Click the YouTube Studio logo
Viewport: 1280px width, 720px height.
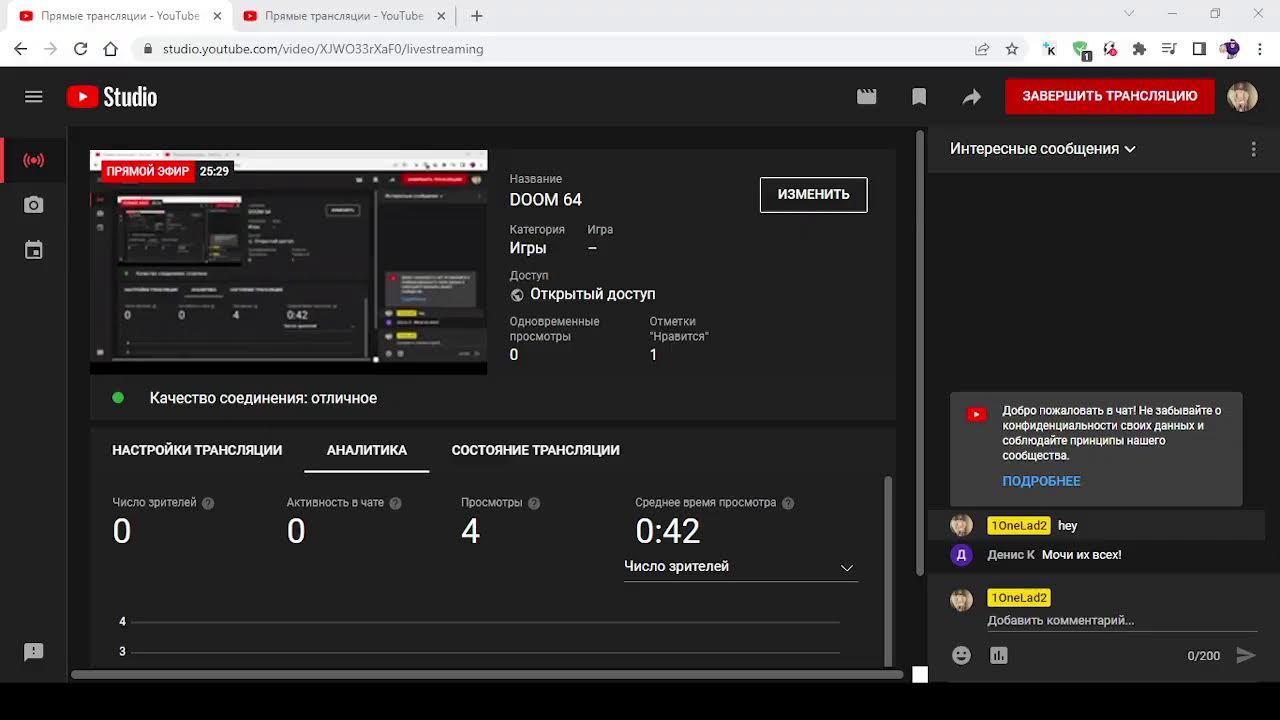pos(112,97)
